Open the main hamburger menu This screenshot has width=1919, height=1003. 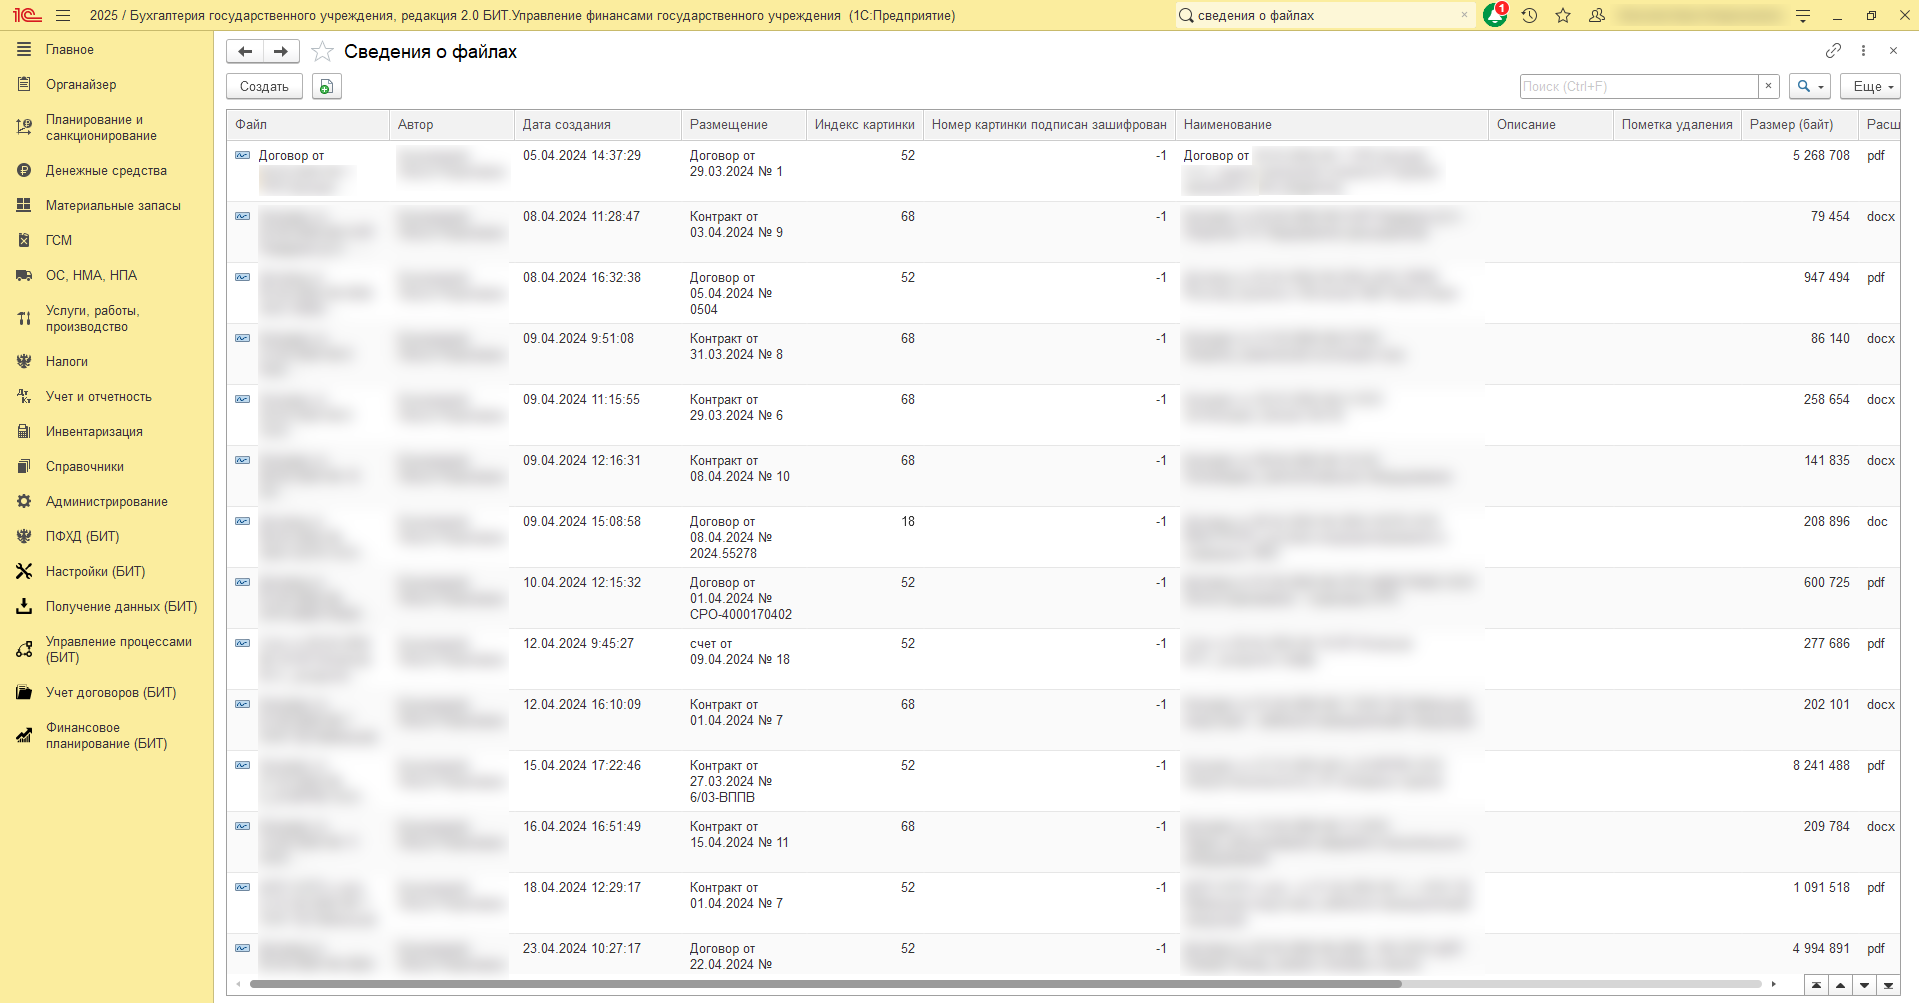63,16
